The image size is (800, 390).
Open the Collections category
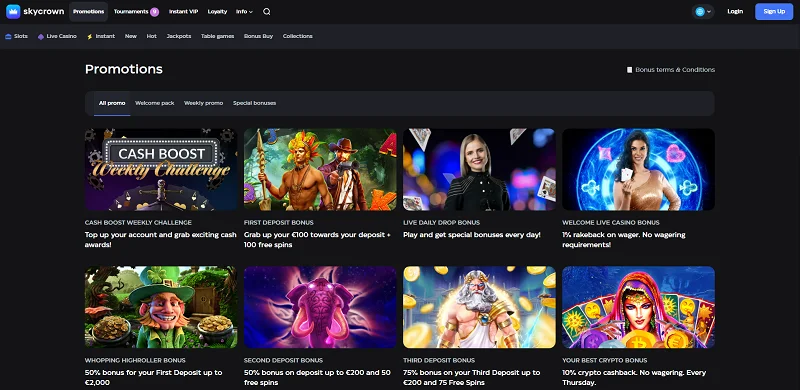pyautogui.click(x=297, y=36)
